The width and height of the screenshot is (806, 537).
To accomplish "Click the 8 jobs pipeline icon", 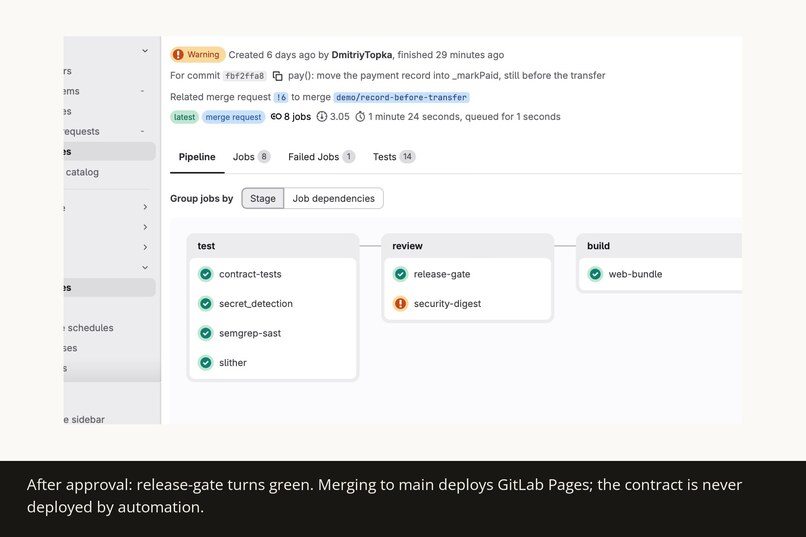I will click(276, 117).
